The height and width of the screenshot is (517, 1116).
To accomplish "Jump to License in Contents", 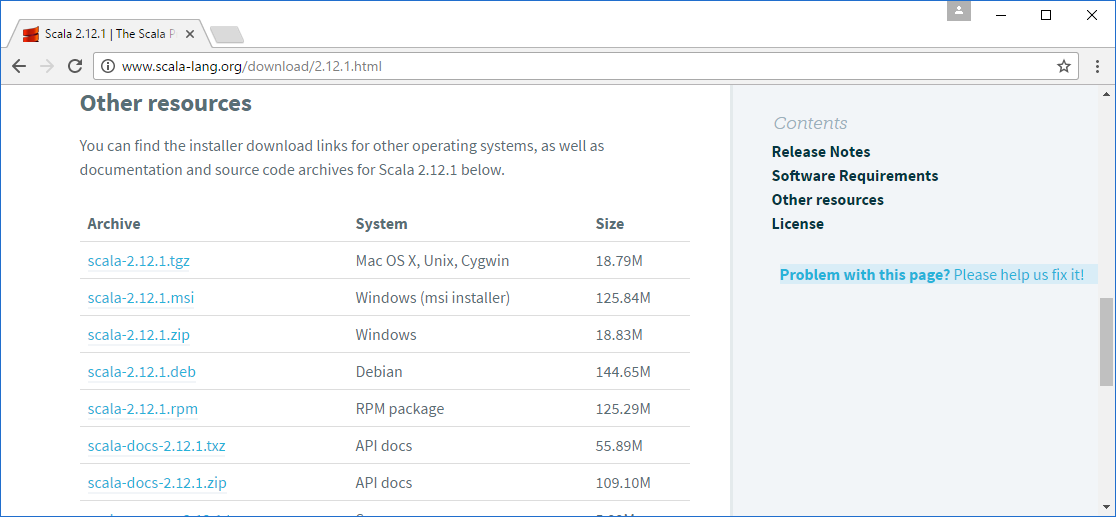I will pos(798,224).
